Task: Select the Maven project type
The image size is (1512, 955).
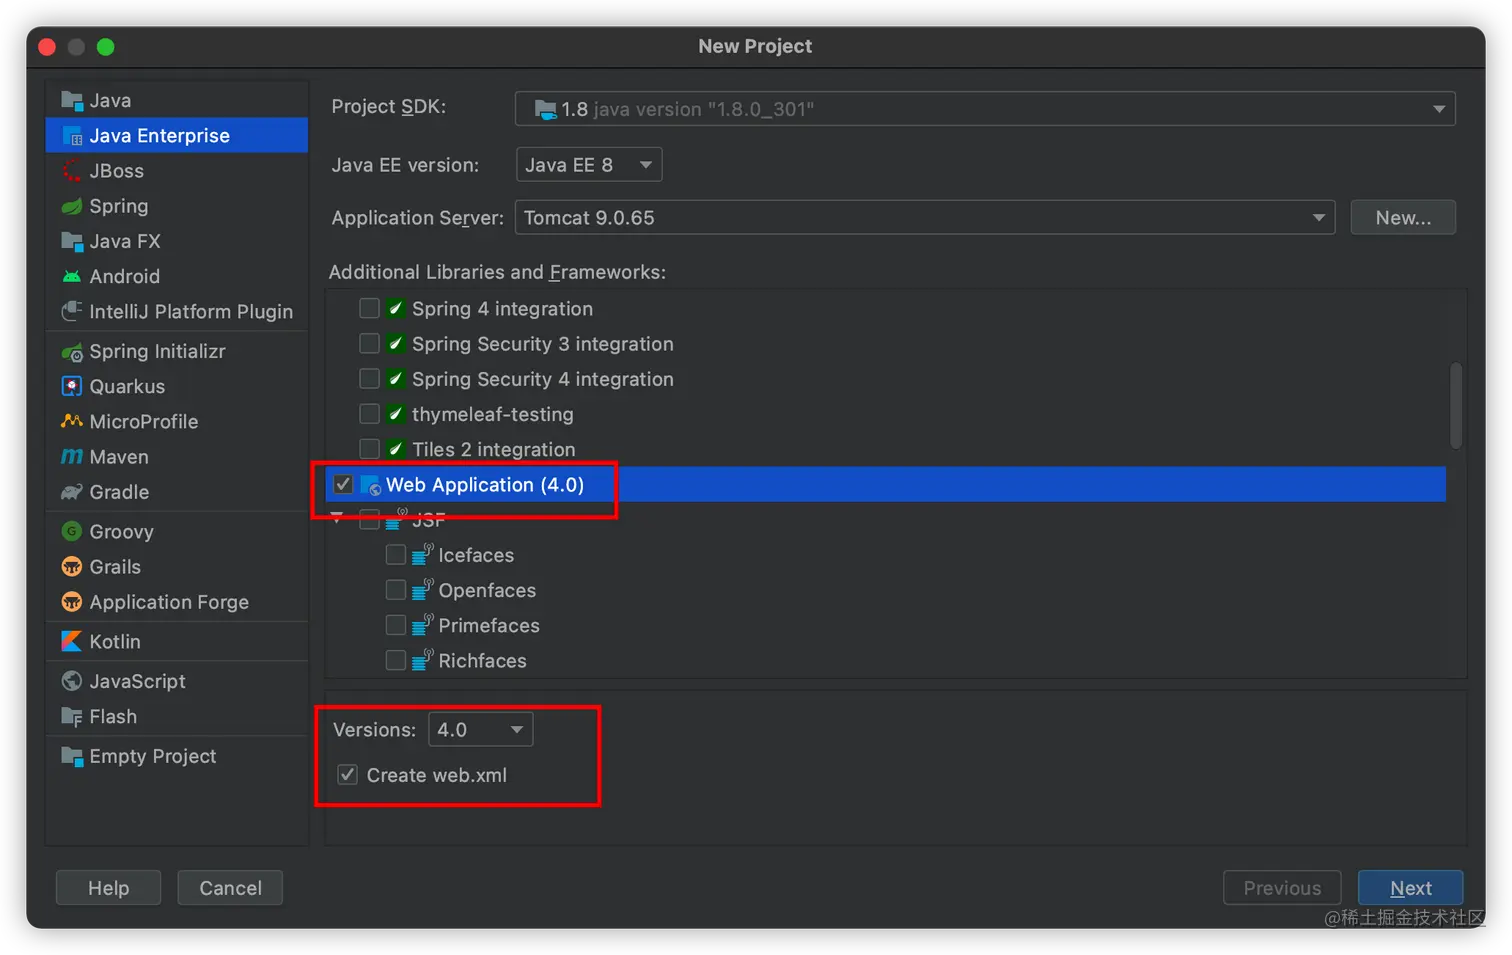Action: pyautogui.click(x=177, y=456)
